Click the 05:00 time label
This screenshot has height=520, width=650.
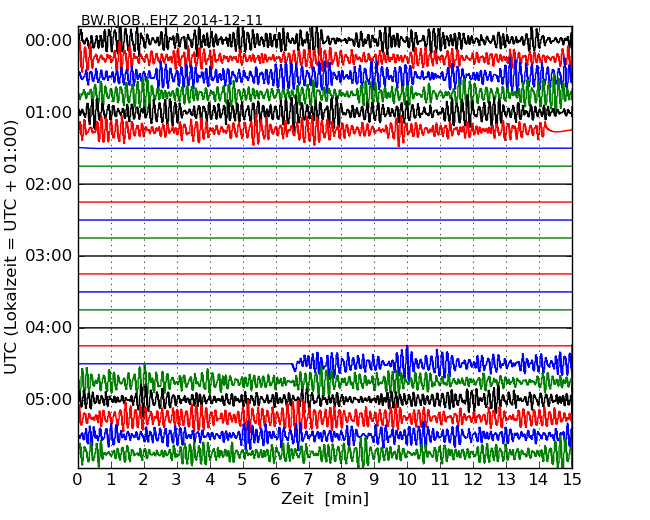(49, 399)
